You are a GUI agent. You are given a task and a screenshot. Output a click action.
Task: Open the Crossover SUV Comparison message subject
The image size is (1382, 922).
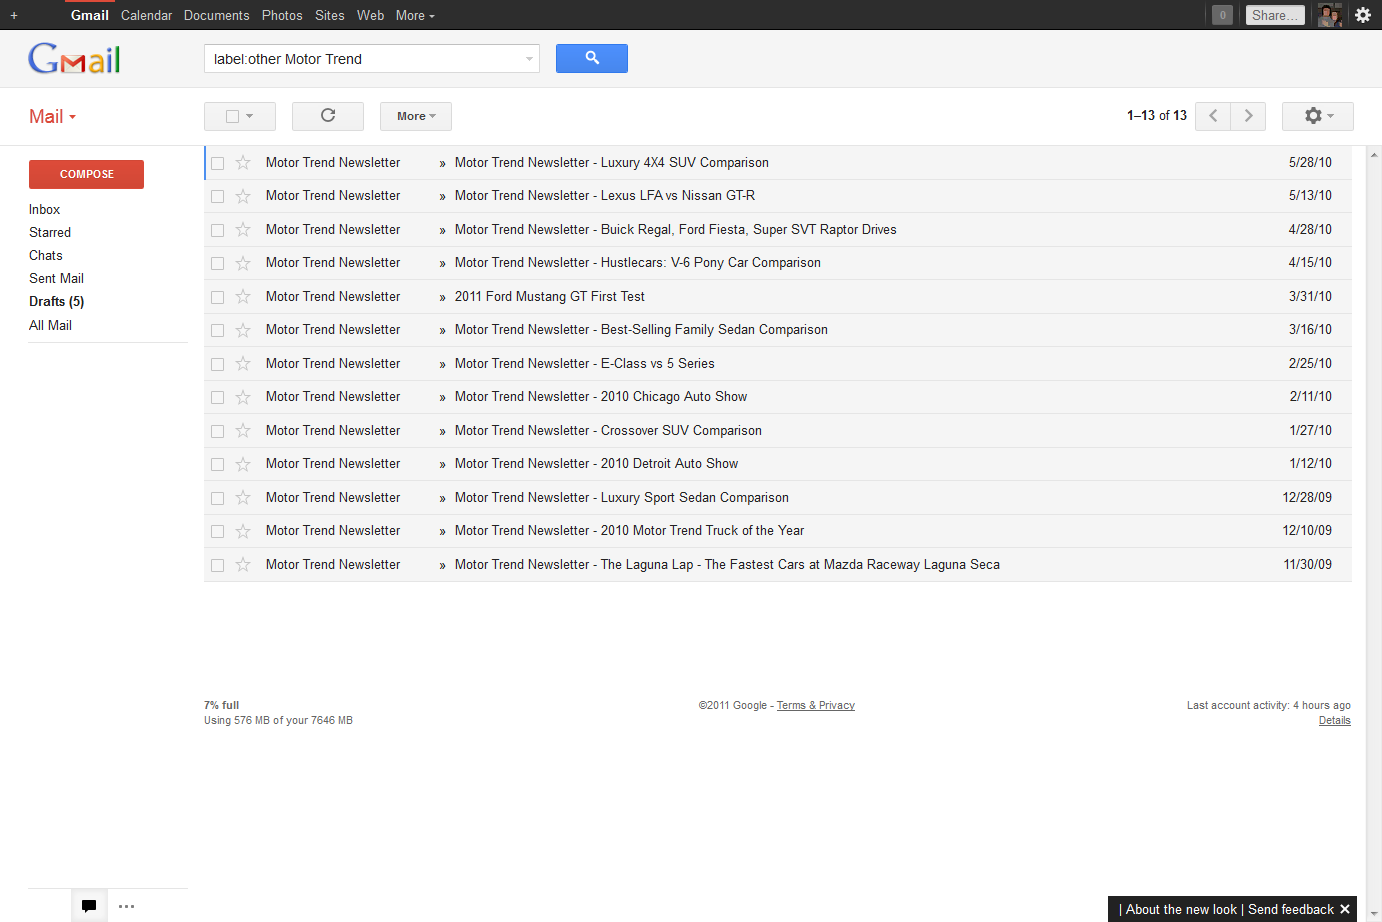608,431
